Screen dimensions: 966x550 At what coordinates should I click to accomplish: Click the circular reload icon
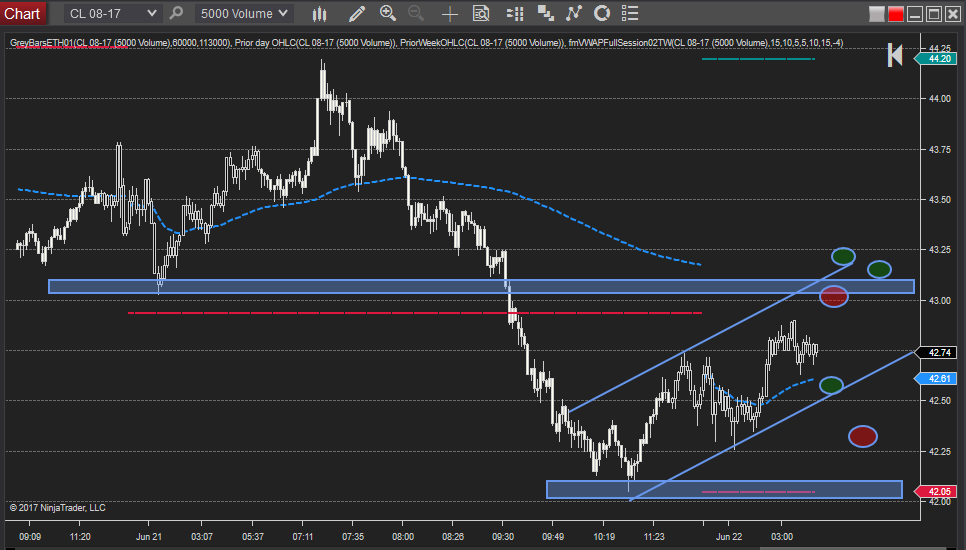point(602,14)
